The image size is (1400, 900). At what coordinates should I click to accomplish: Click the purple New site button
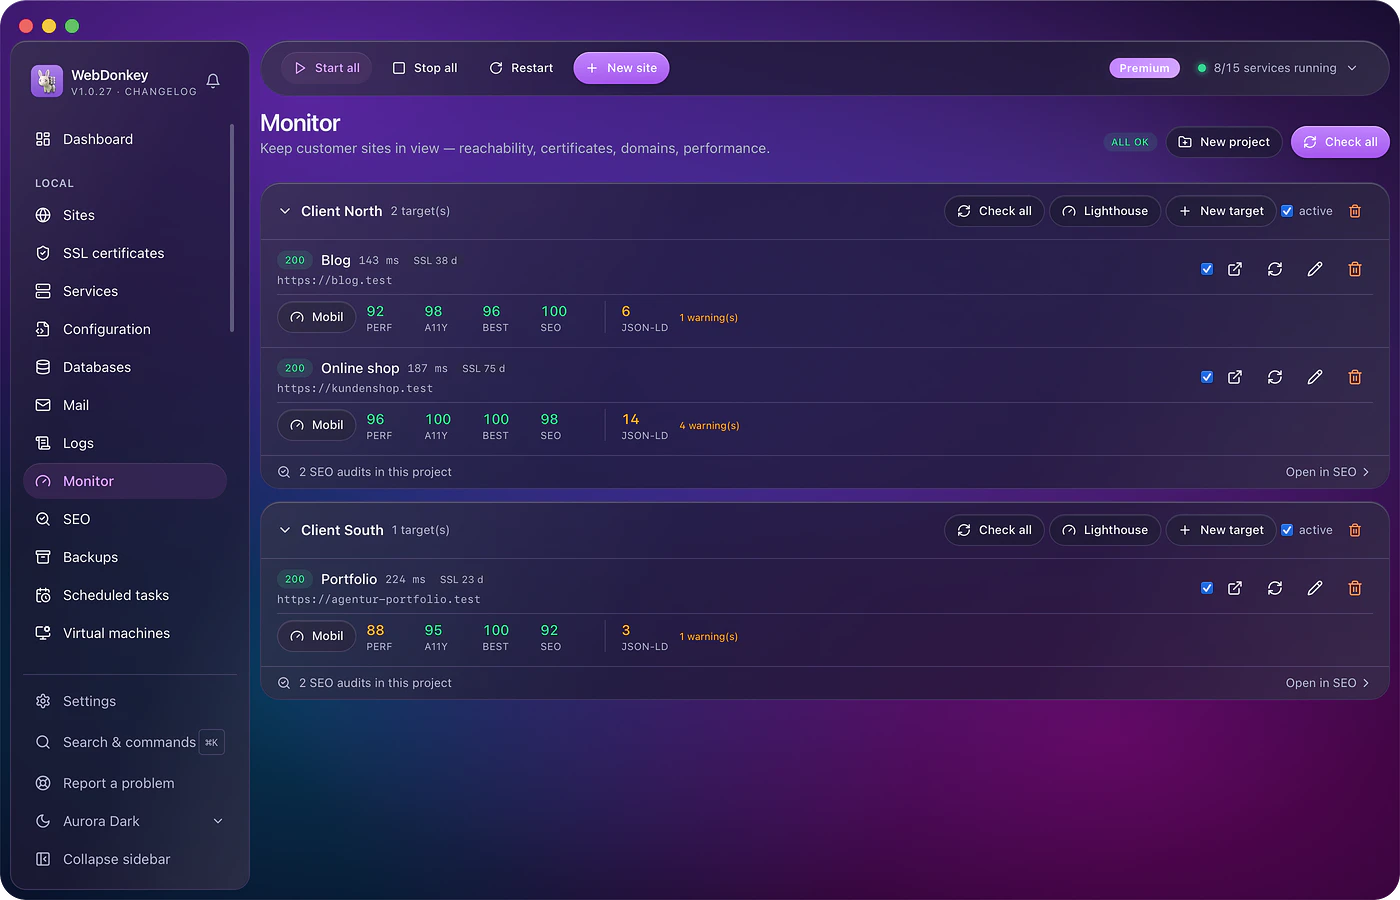point(621,68)
